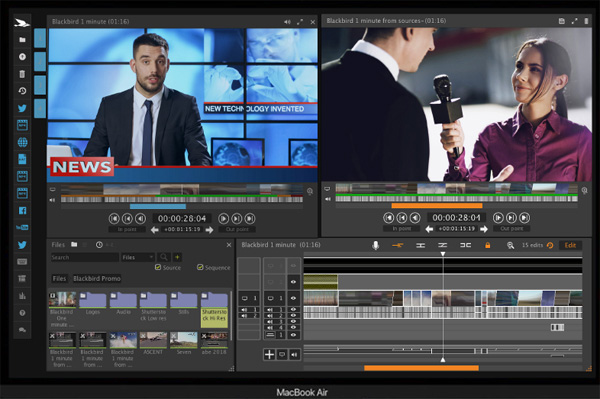Toggle the eye visibility on video track 1
Screen dimensions: 600x399
[x=293, y=298]
